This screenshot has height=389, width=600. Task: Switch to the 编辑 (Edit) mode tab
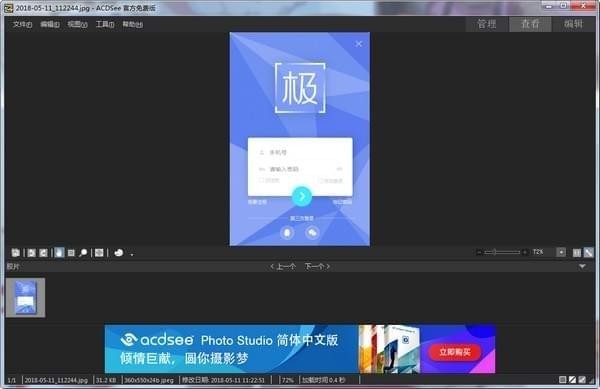pos(573,24)
